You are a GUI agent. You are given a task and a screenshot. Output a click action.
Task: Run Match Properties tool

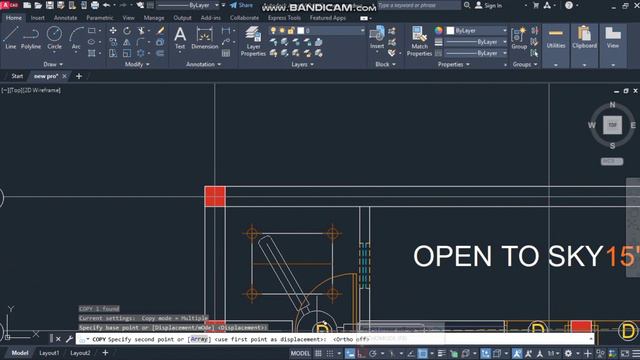coord(419,41)
